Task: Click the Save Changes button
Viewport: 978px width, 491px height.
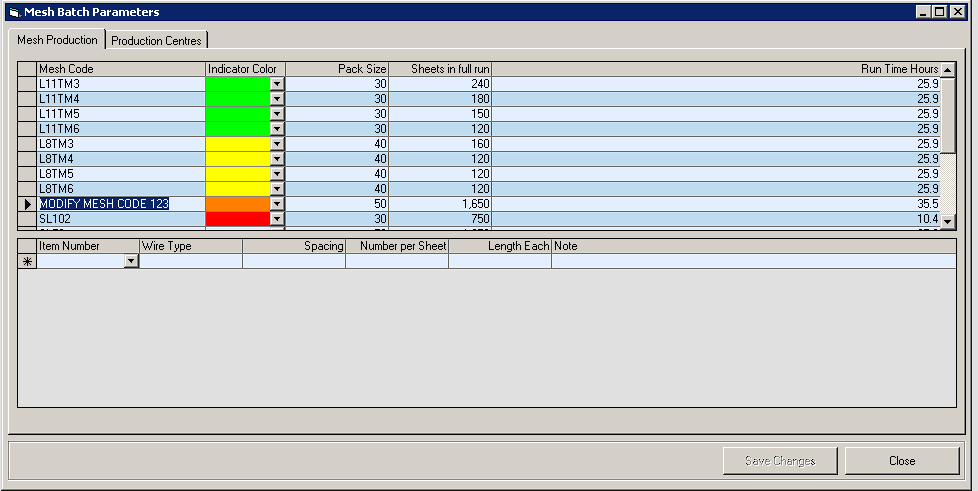Action: coord(780,460)
